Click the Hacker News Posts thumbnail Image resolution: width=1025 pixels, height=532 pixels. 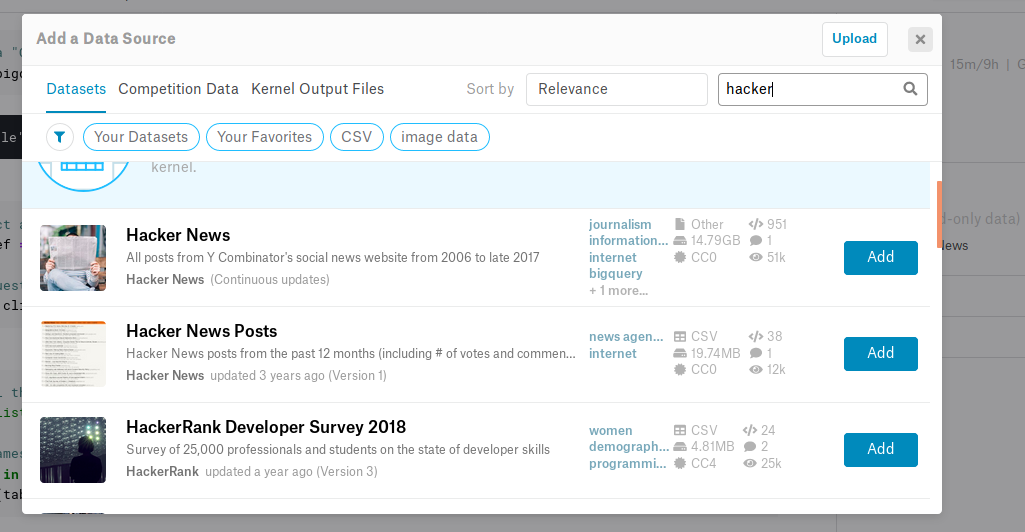(x=73, y=354)
